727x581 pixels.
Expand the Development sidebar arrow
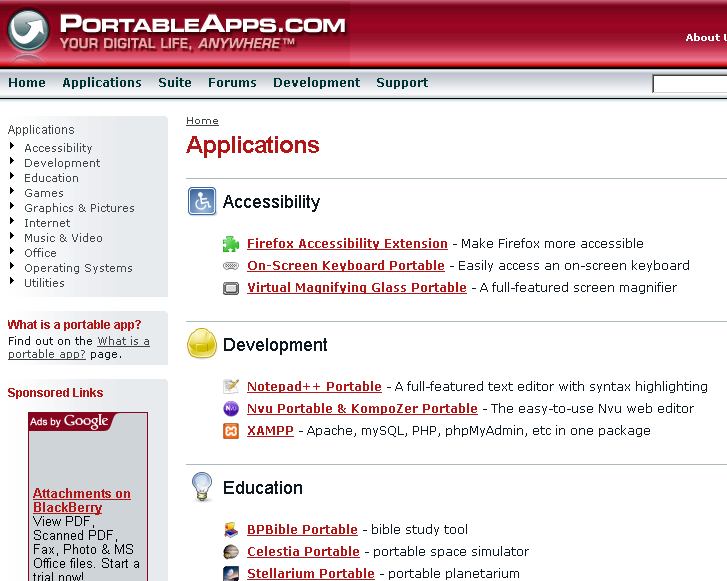tap(12, 161)
